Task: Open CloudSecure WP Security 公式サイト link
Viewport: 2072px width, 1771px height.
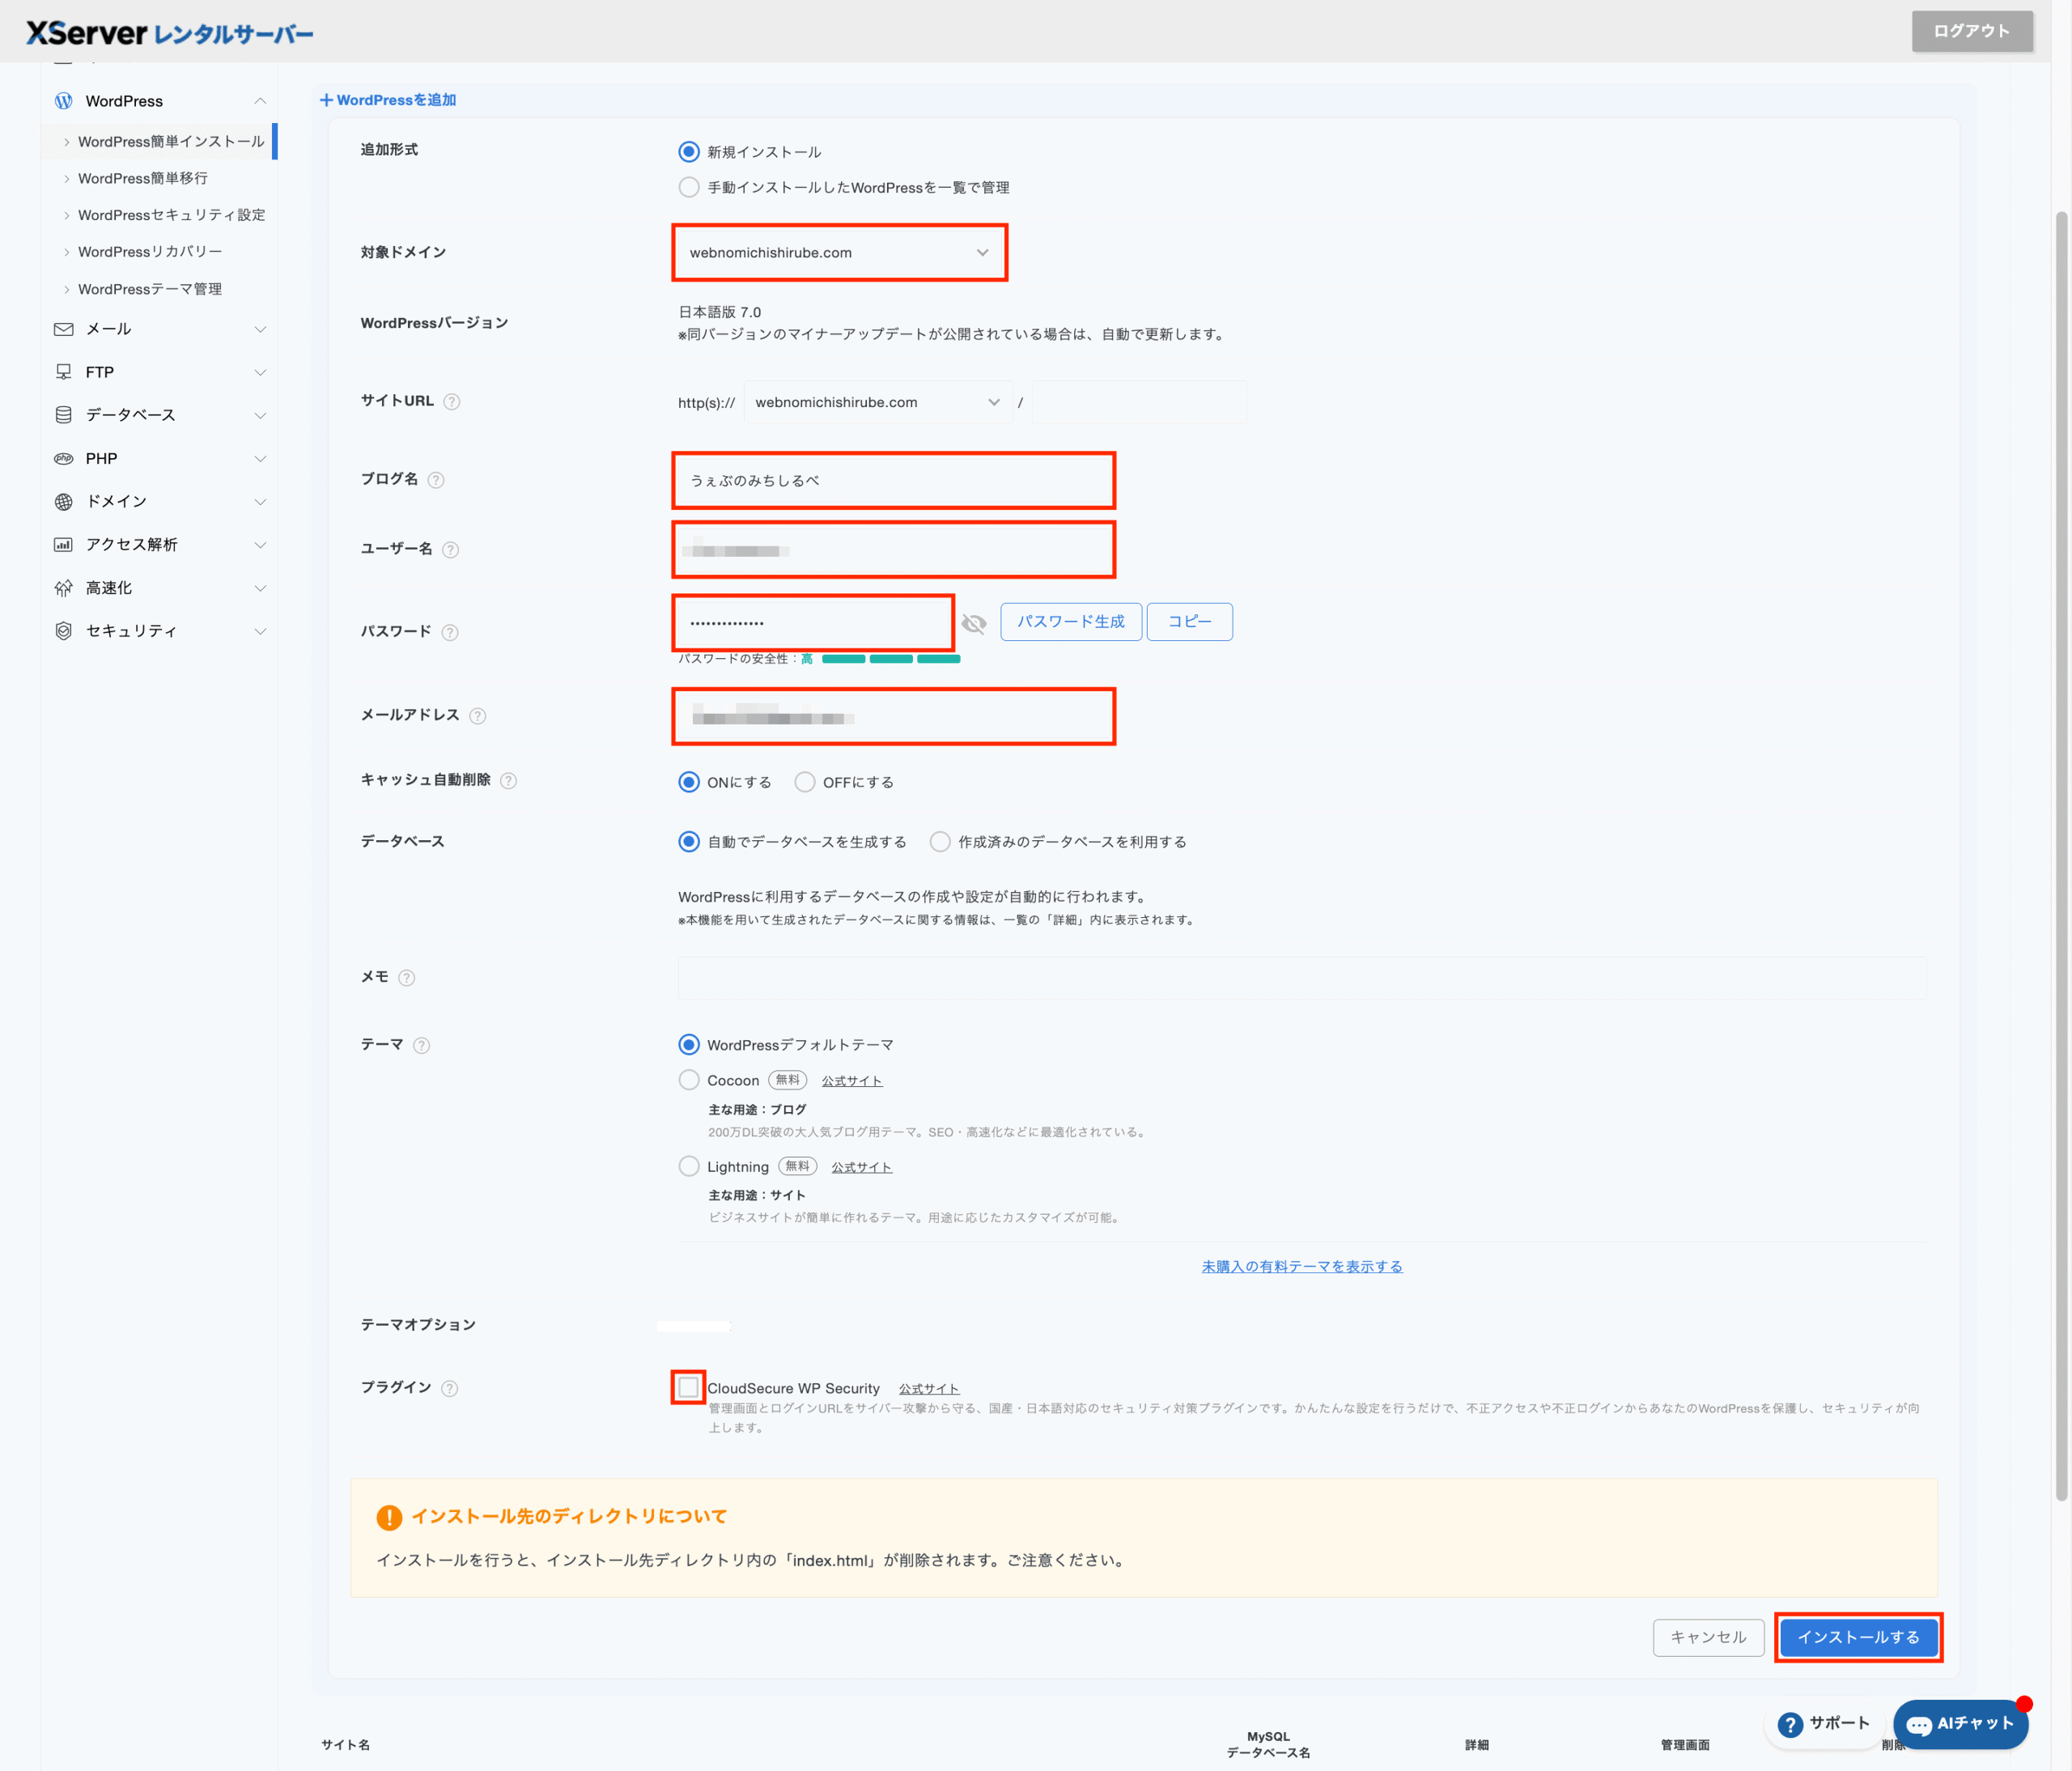Action: click(x=929, y=1389)
